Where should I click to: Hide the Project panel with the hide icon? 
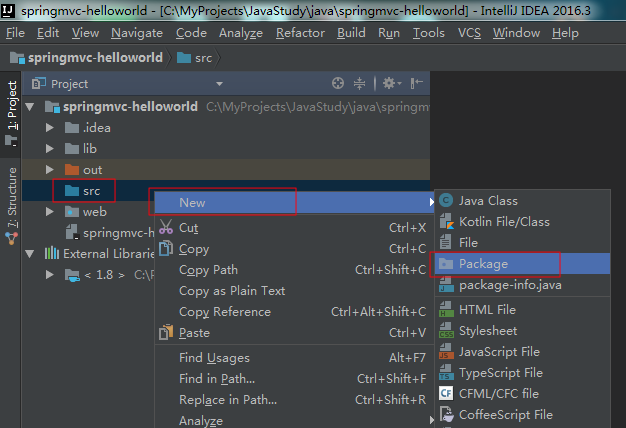pos(416,83)
